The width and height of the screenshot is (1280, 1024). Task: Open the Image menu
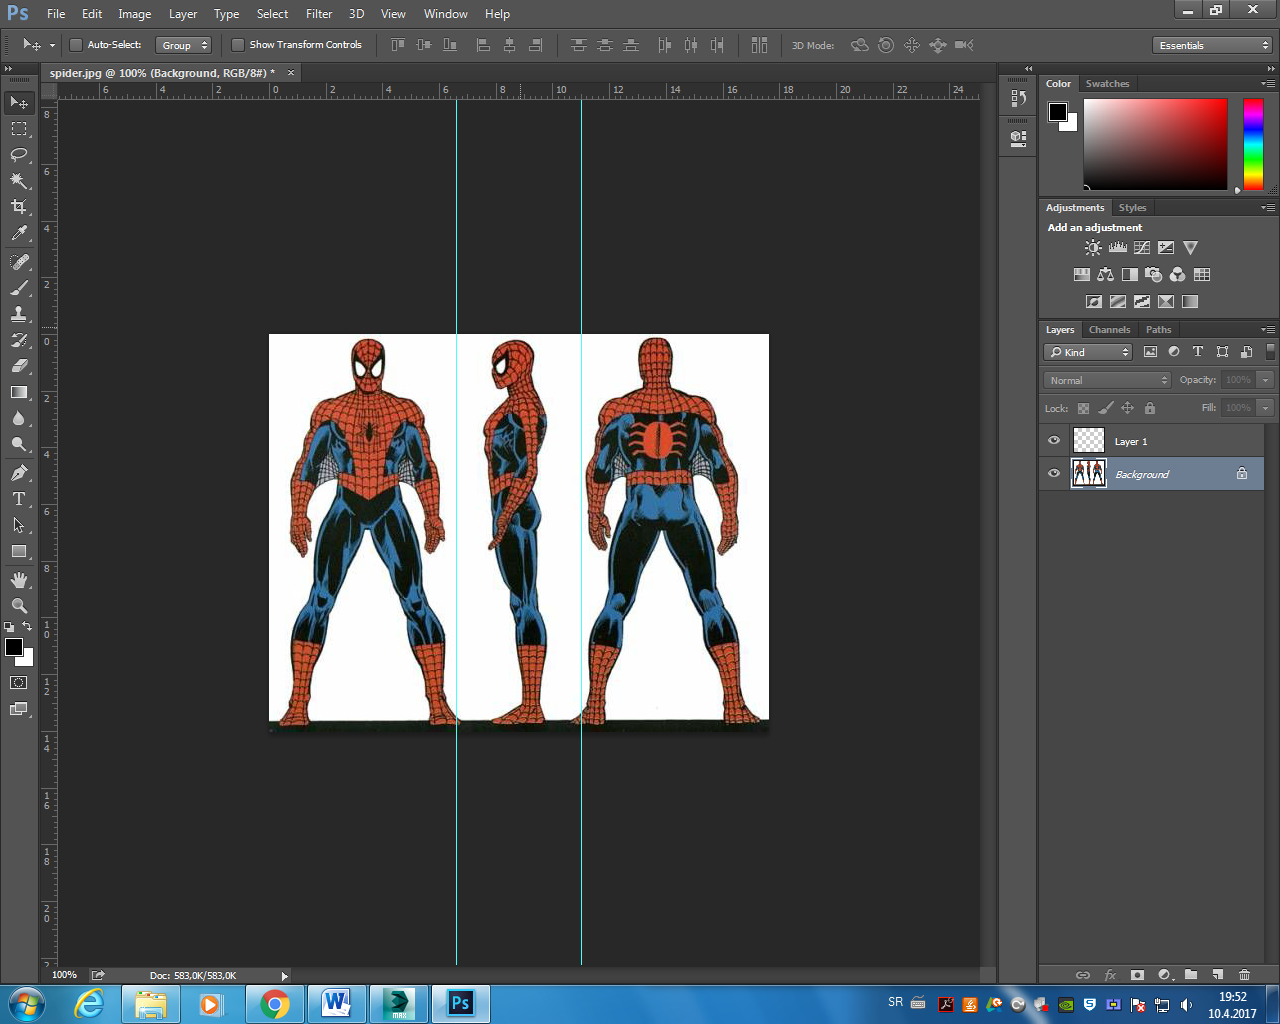pyautogui.click(x=135, y=14)
